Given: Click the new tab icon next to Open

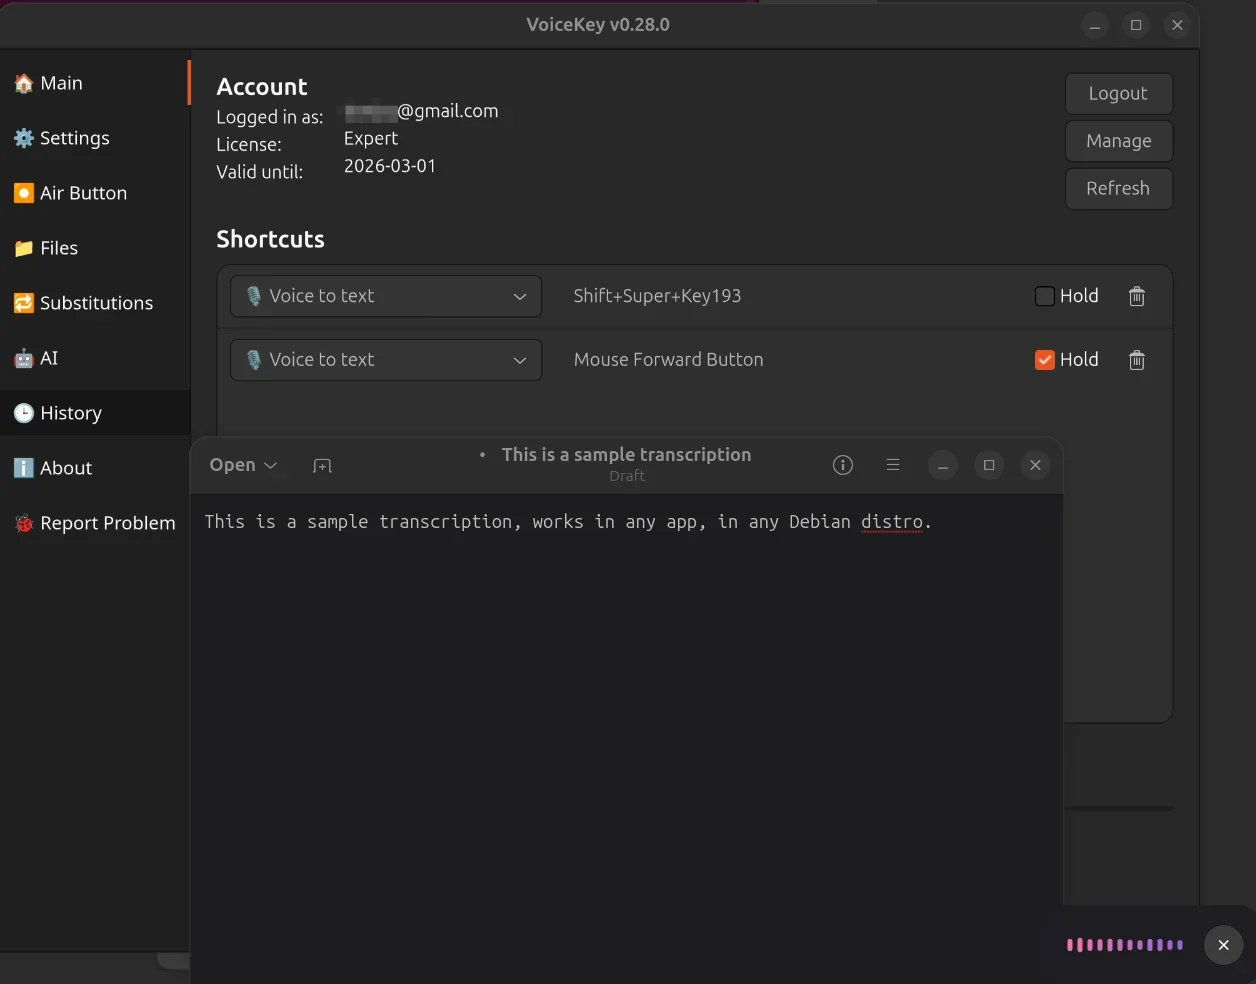Looking at the screenshot, I should tap(321, 465).
